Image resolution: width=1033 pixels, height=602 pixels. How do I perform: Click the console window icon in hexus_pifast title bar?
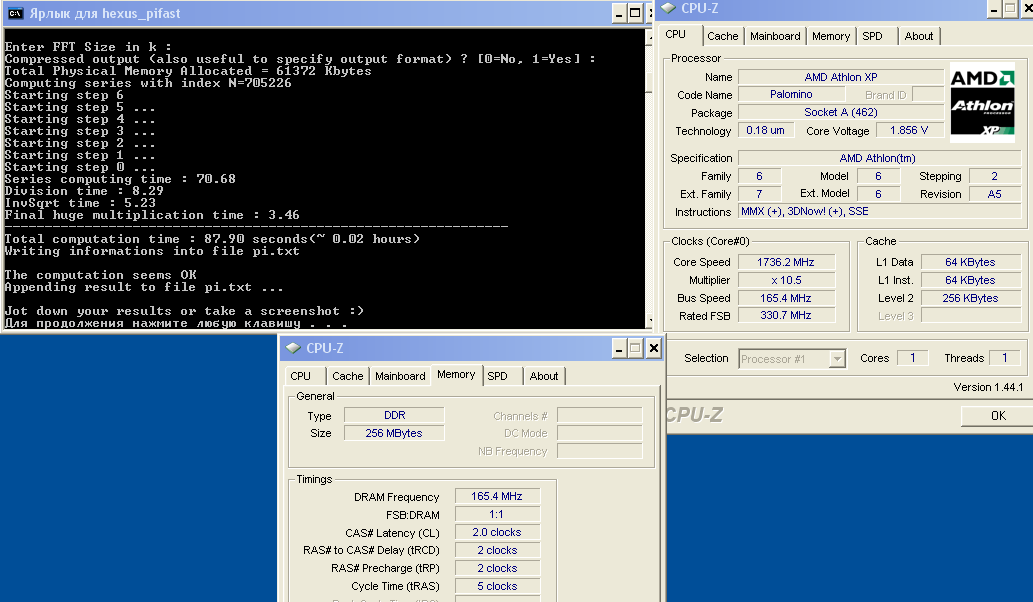coord(15,13)
